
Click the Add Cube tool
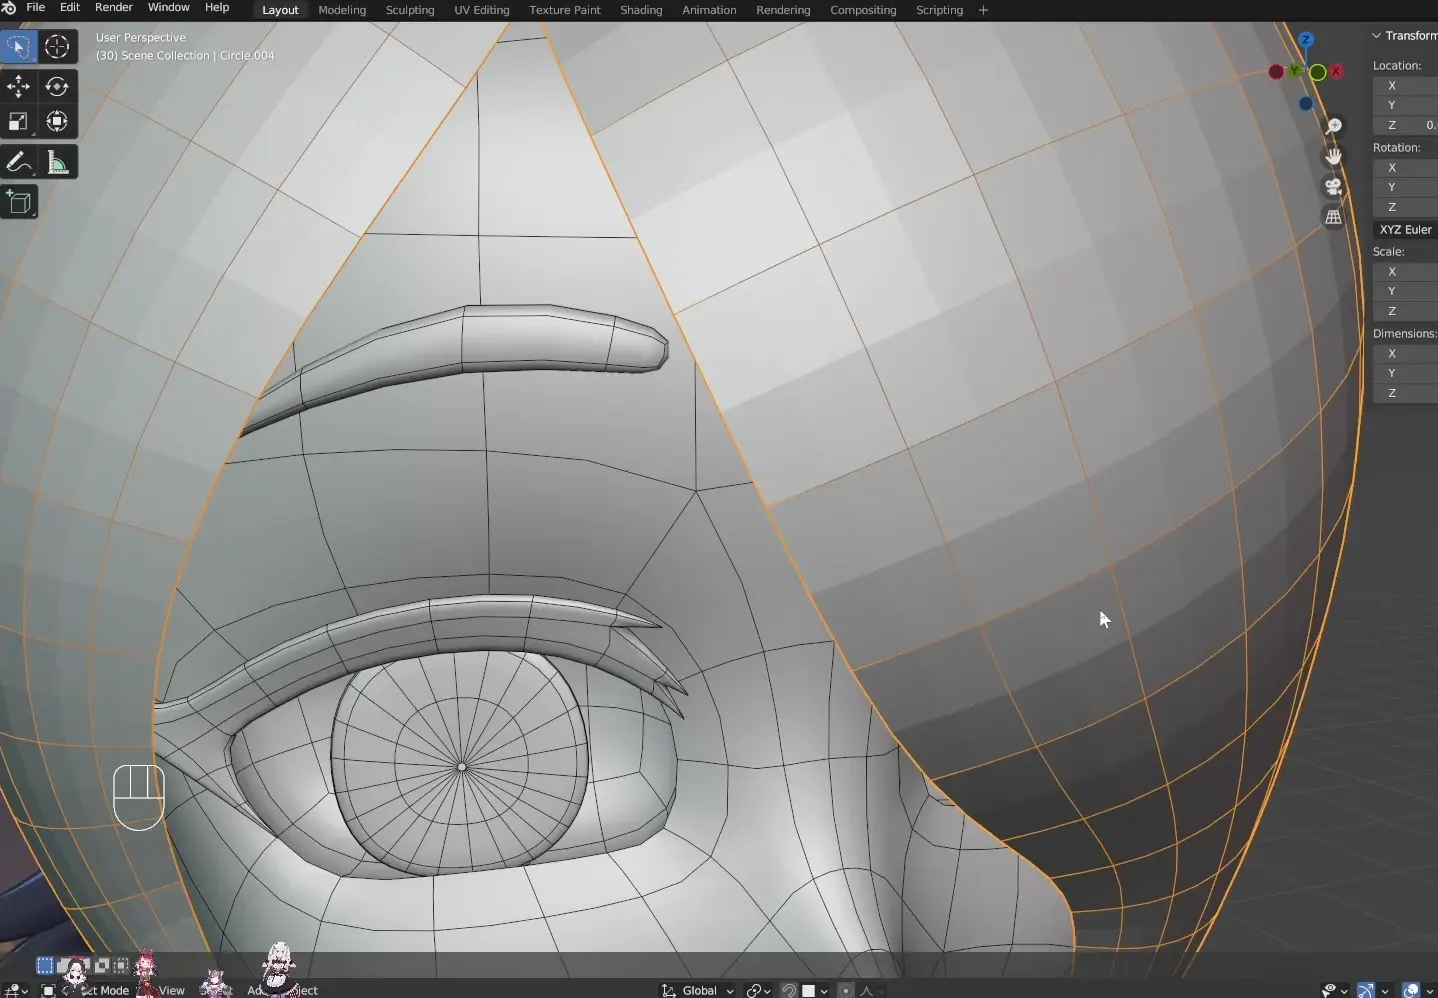coord(18,203)
